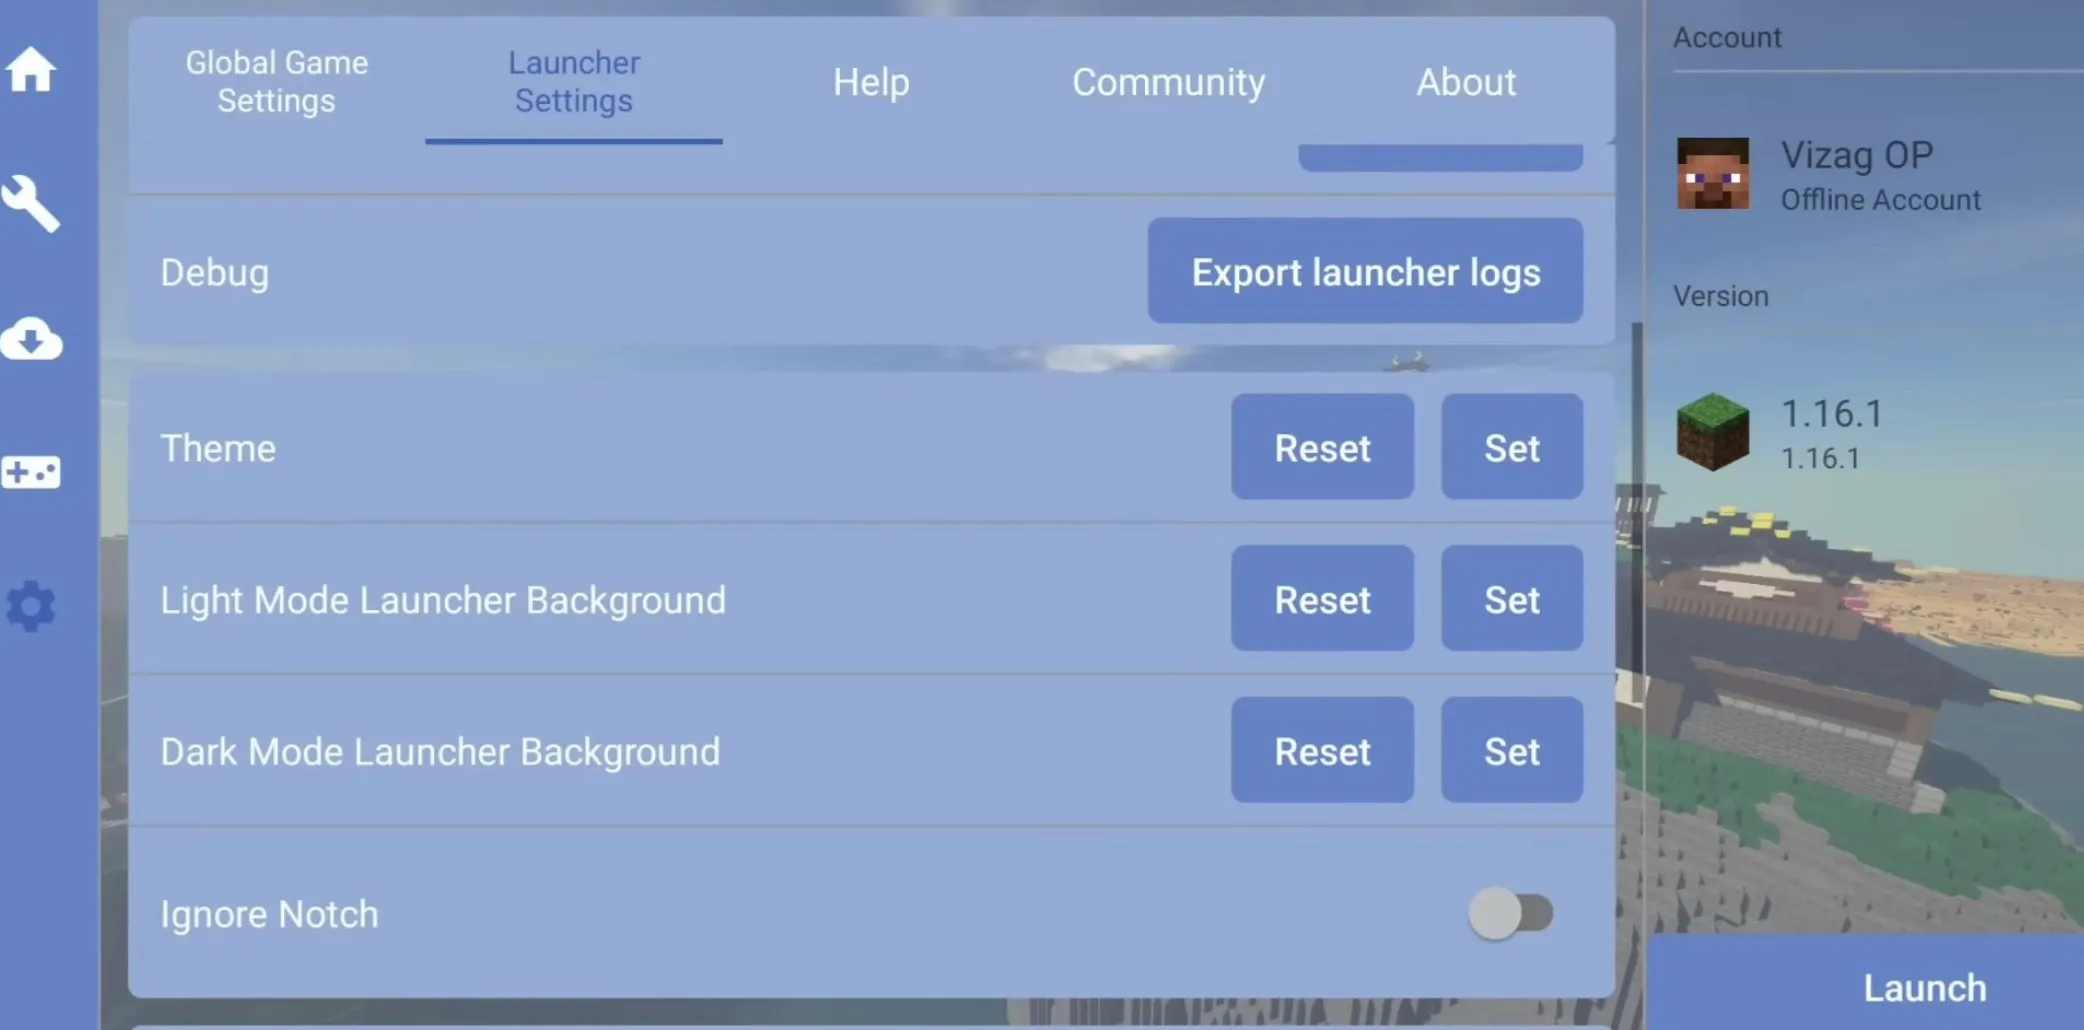Click the Theme label
Image resolution: width=2084 pixels, height=1030 pixels.
pyautogui.click(x=218, y=448)
